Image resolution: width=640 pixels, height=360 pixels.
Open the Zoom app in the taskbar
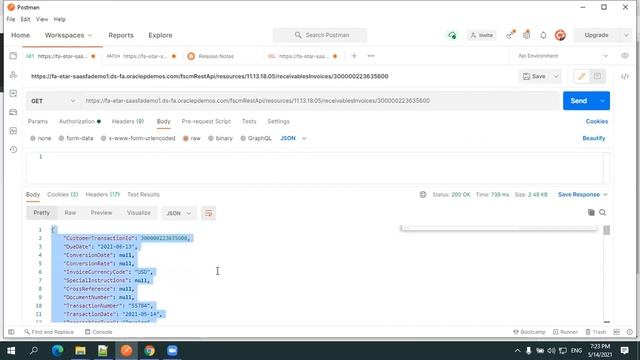point(172,351)
